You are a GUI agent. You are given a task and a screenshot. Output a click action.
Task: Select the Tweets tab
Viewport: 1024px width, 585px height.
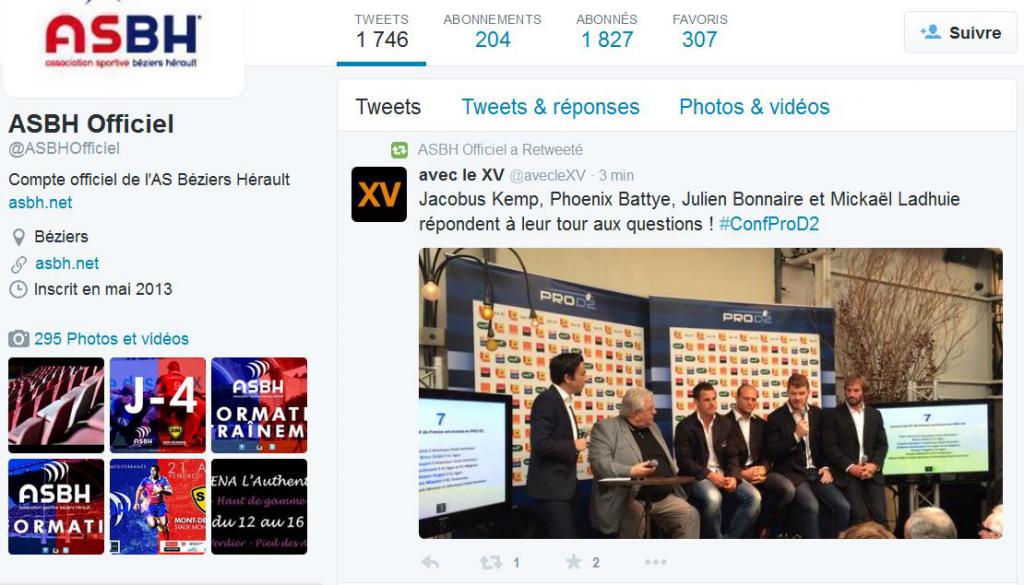388,106
